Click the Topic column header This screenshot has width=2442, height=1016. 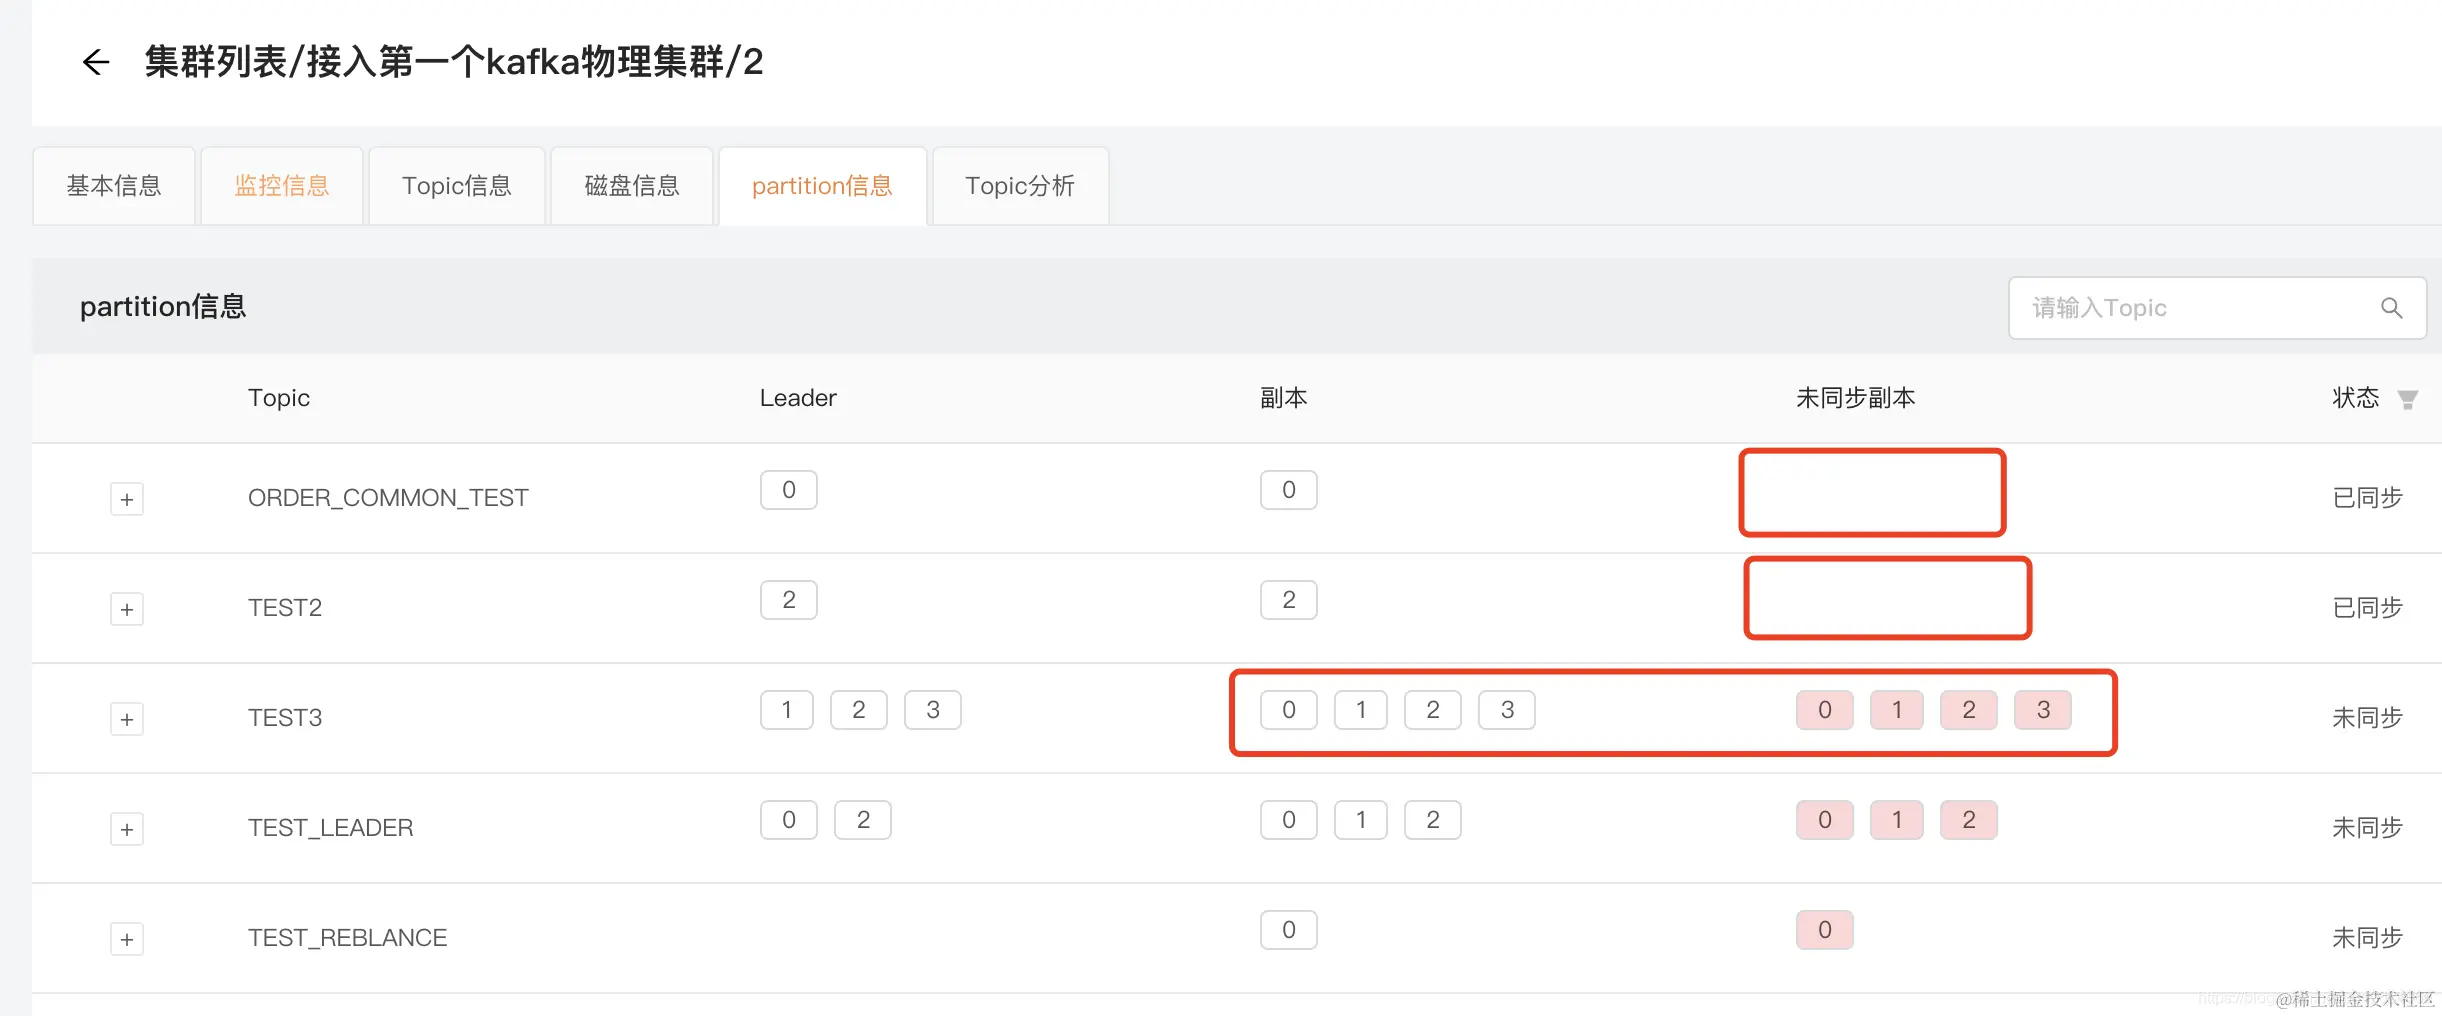tap(279, 398)
